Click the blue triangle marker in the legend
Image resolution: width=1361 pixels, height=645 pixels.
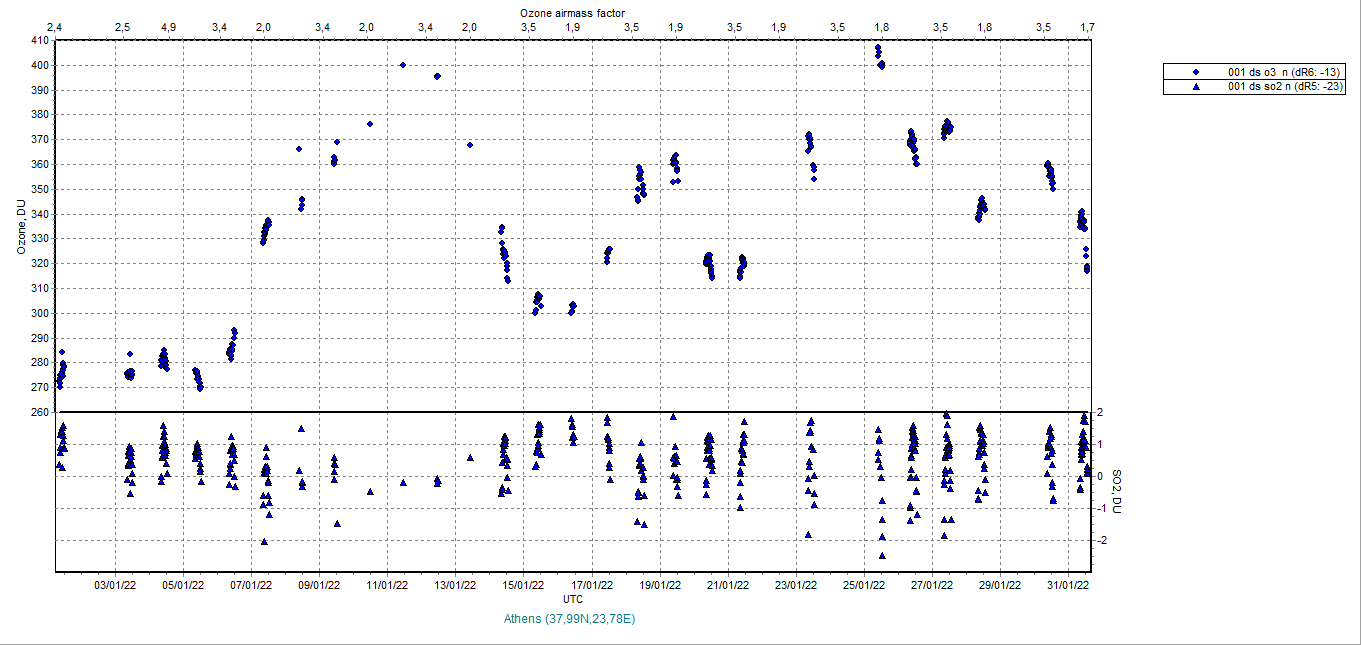(x=1196, y=87)
